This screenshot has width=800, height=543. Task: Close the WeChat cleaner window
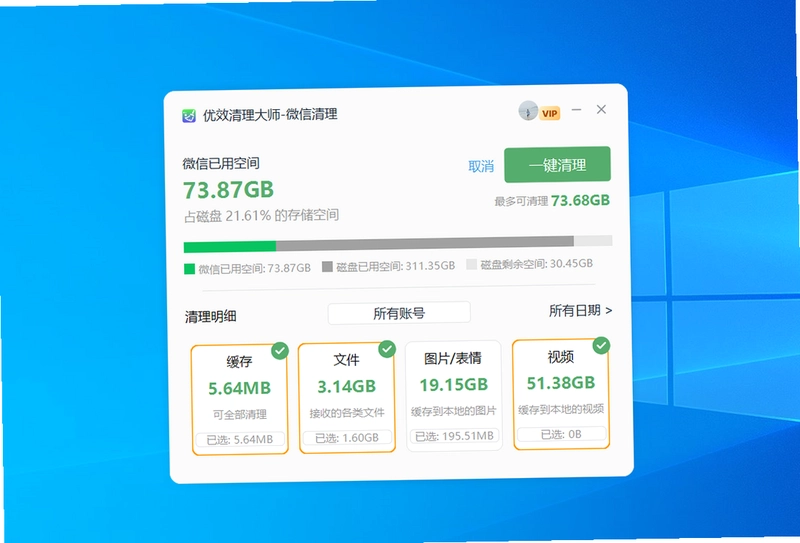pyautogui.click(x=601, y=109)
